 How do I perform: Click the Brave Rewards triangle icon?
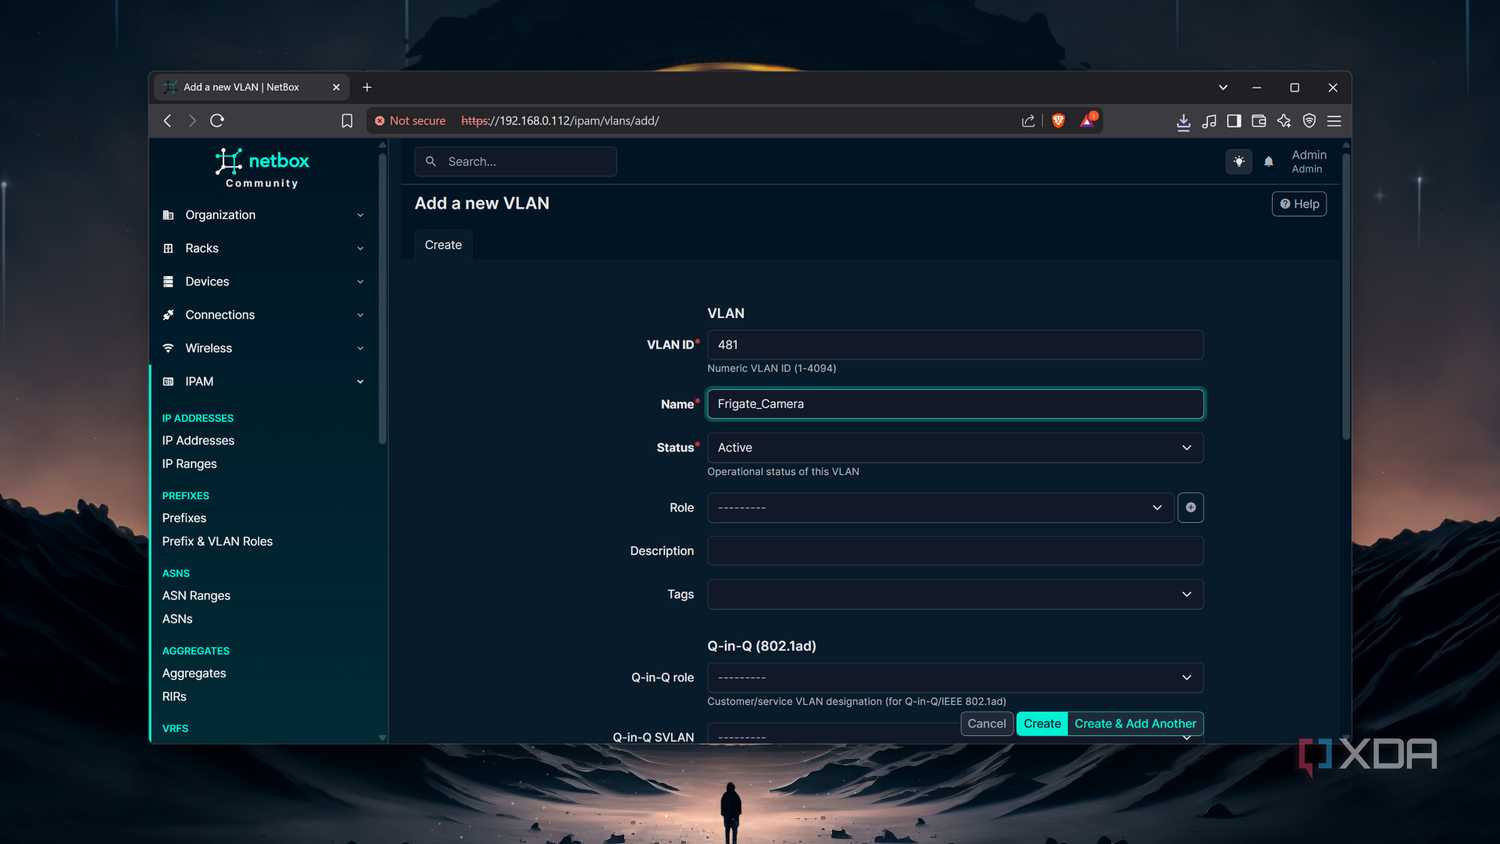coord(1087,121)
